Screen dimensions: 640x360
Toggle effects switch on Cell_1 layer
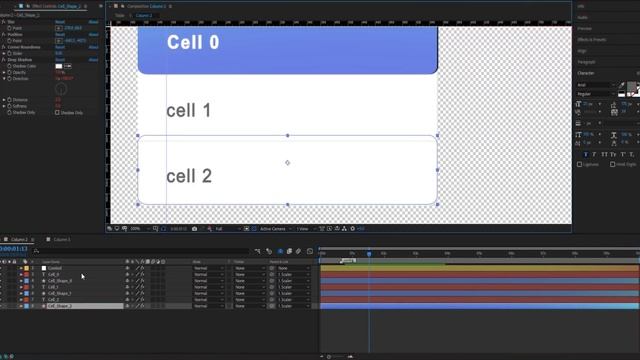[142, 287]
